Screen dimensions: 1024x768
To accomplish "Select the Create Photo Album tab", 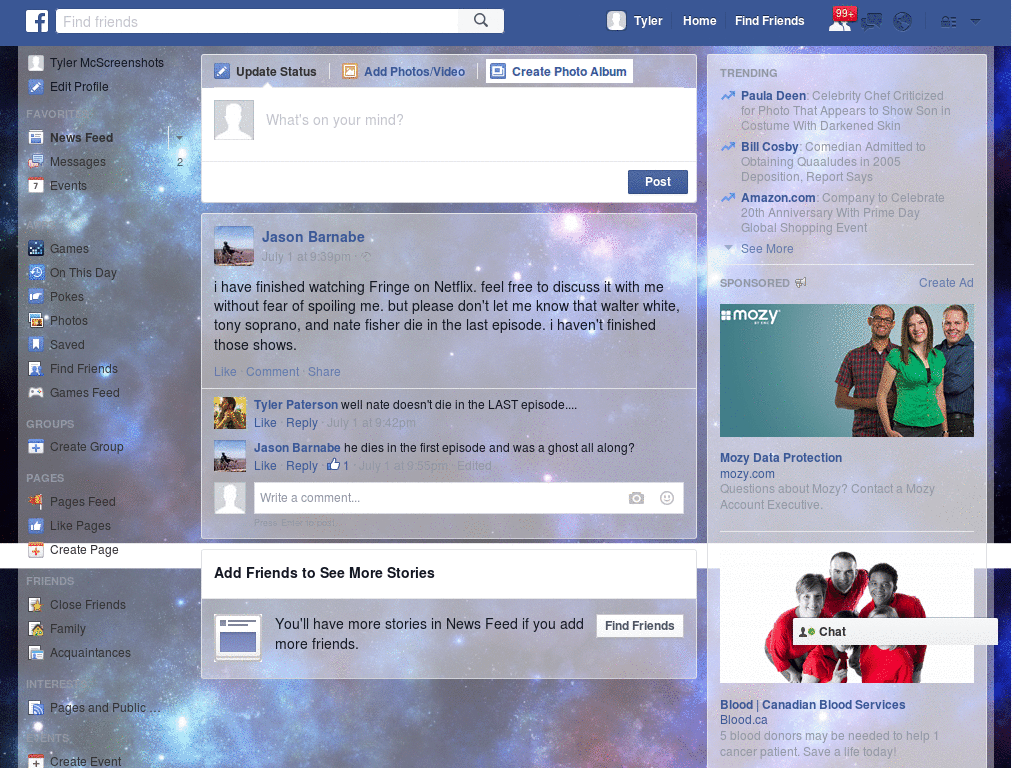I will [x=559, y=71].
